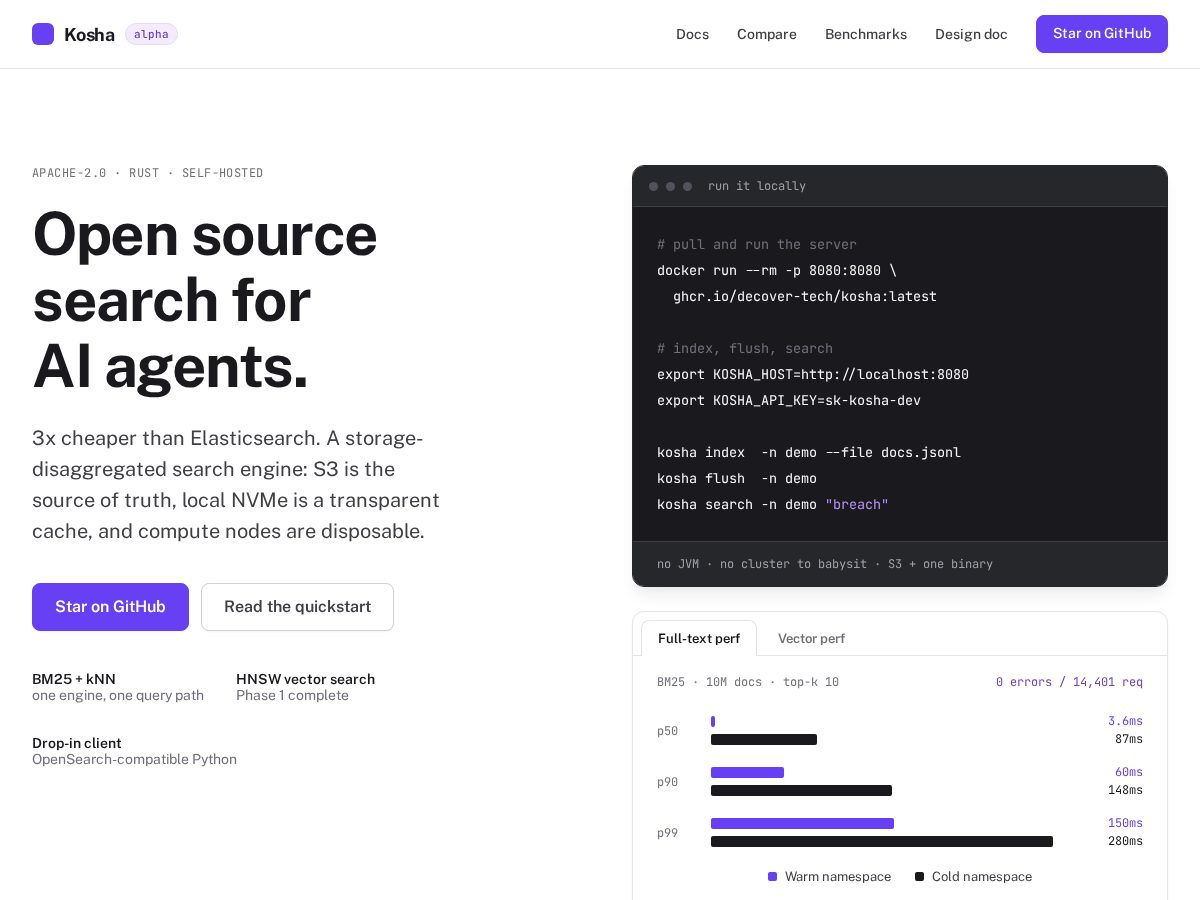This screenshot has width=1200, height=900.
Task: Click the '# index, flush, search' comment
Action: pos(745,349)
